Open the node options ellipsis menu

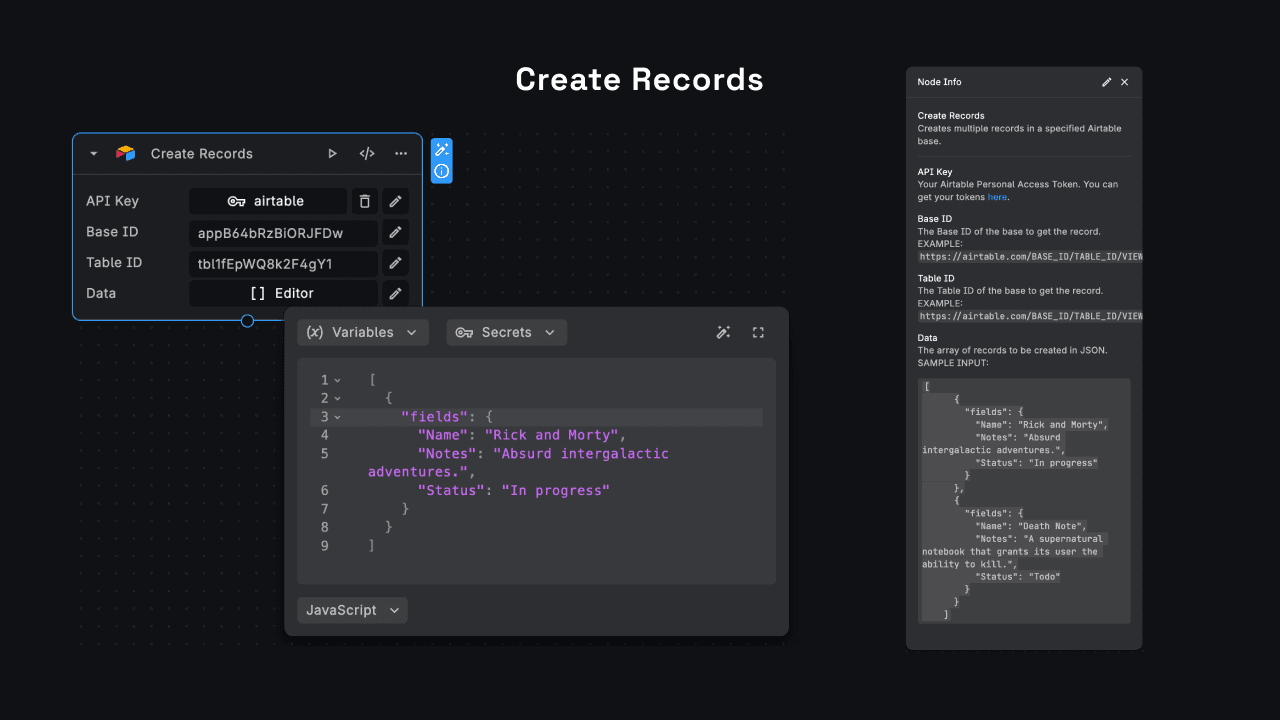coord(399,153)
